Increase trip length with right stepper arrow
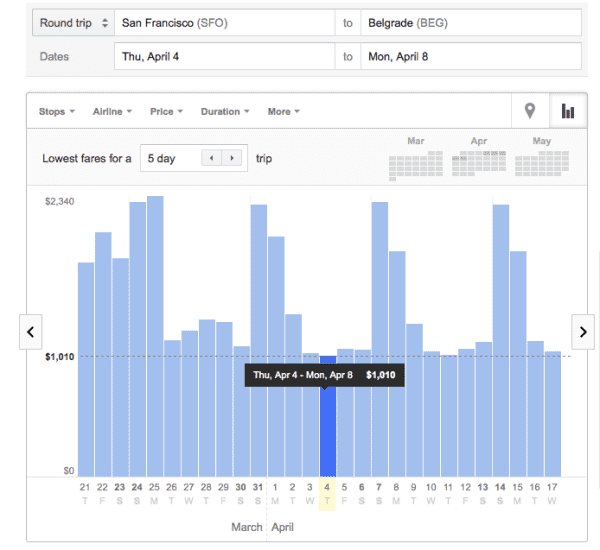This screenshot has width=600, height=550. click(x=233, y=158)
